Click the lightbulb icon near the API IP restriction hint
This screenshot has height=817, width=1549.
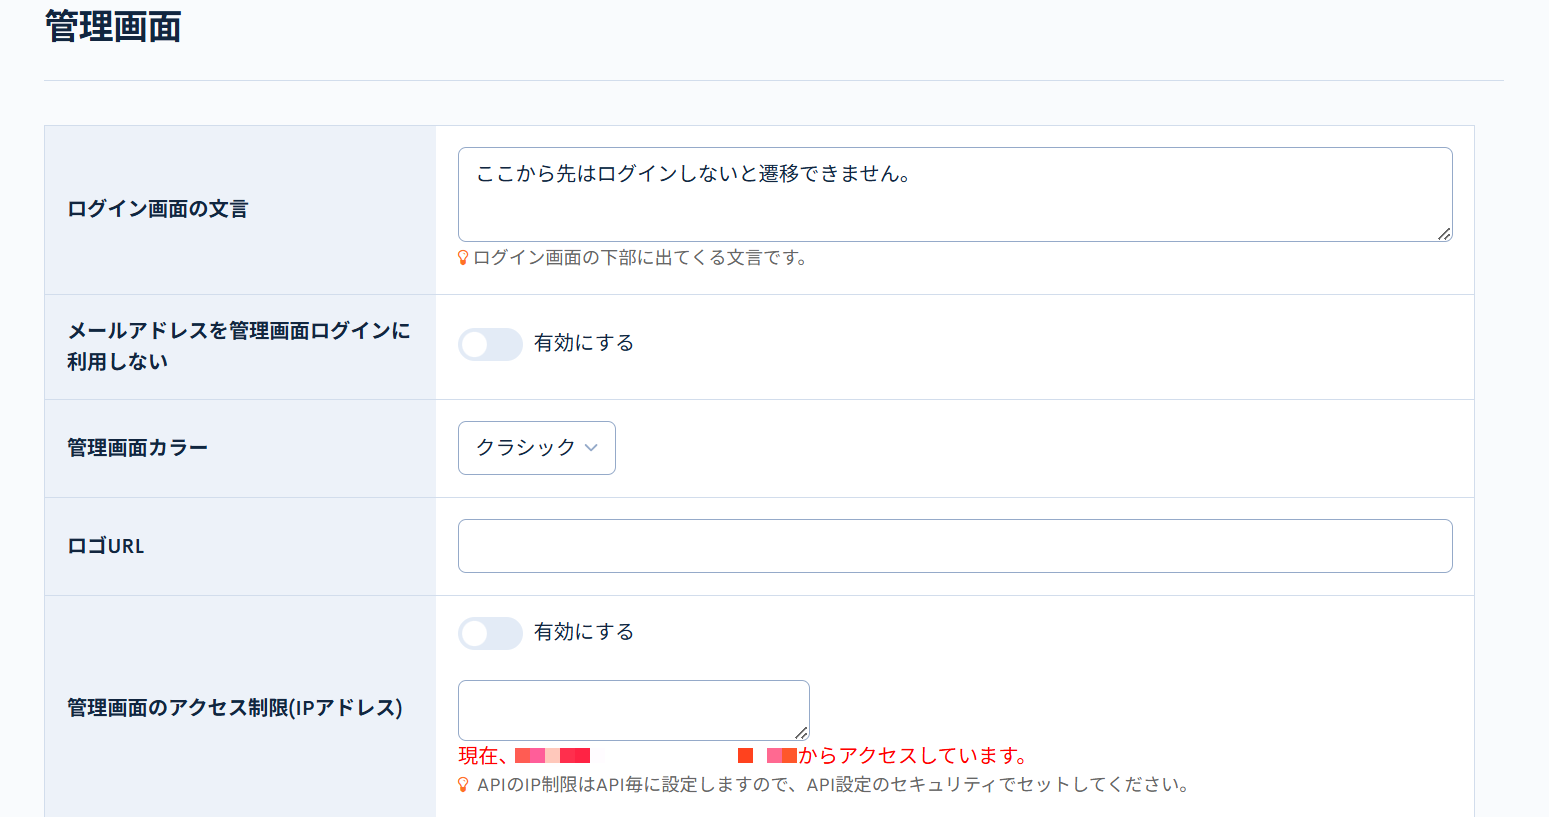click(462, 786)
